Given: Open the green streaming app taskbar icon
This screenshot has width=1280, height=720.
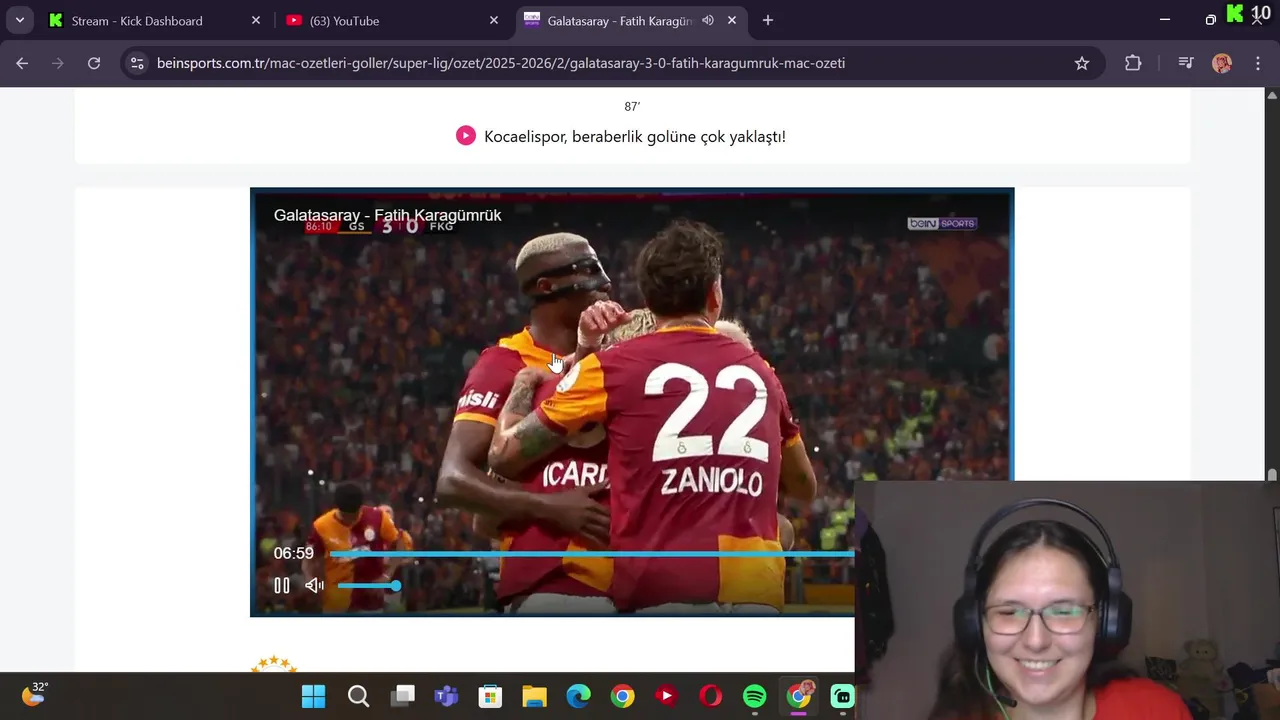Looking at the screenshot, I should (843, 696).
